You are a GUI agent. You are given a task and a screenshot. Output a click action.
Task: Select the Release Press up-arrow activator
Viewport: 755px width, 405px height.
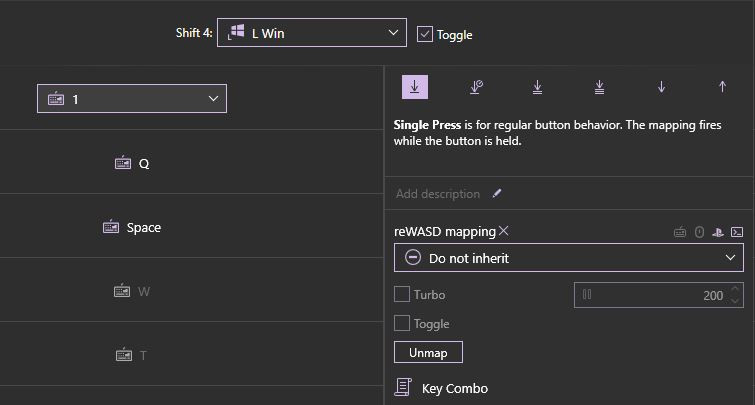point(722,87)
